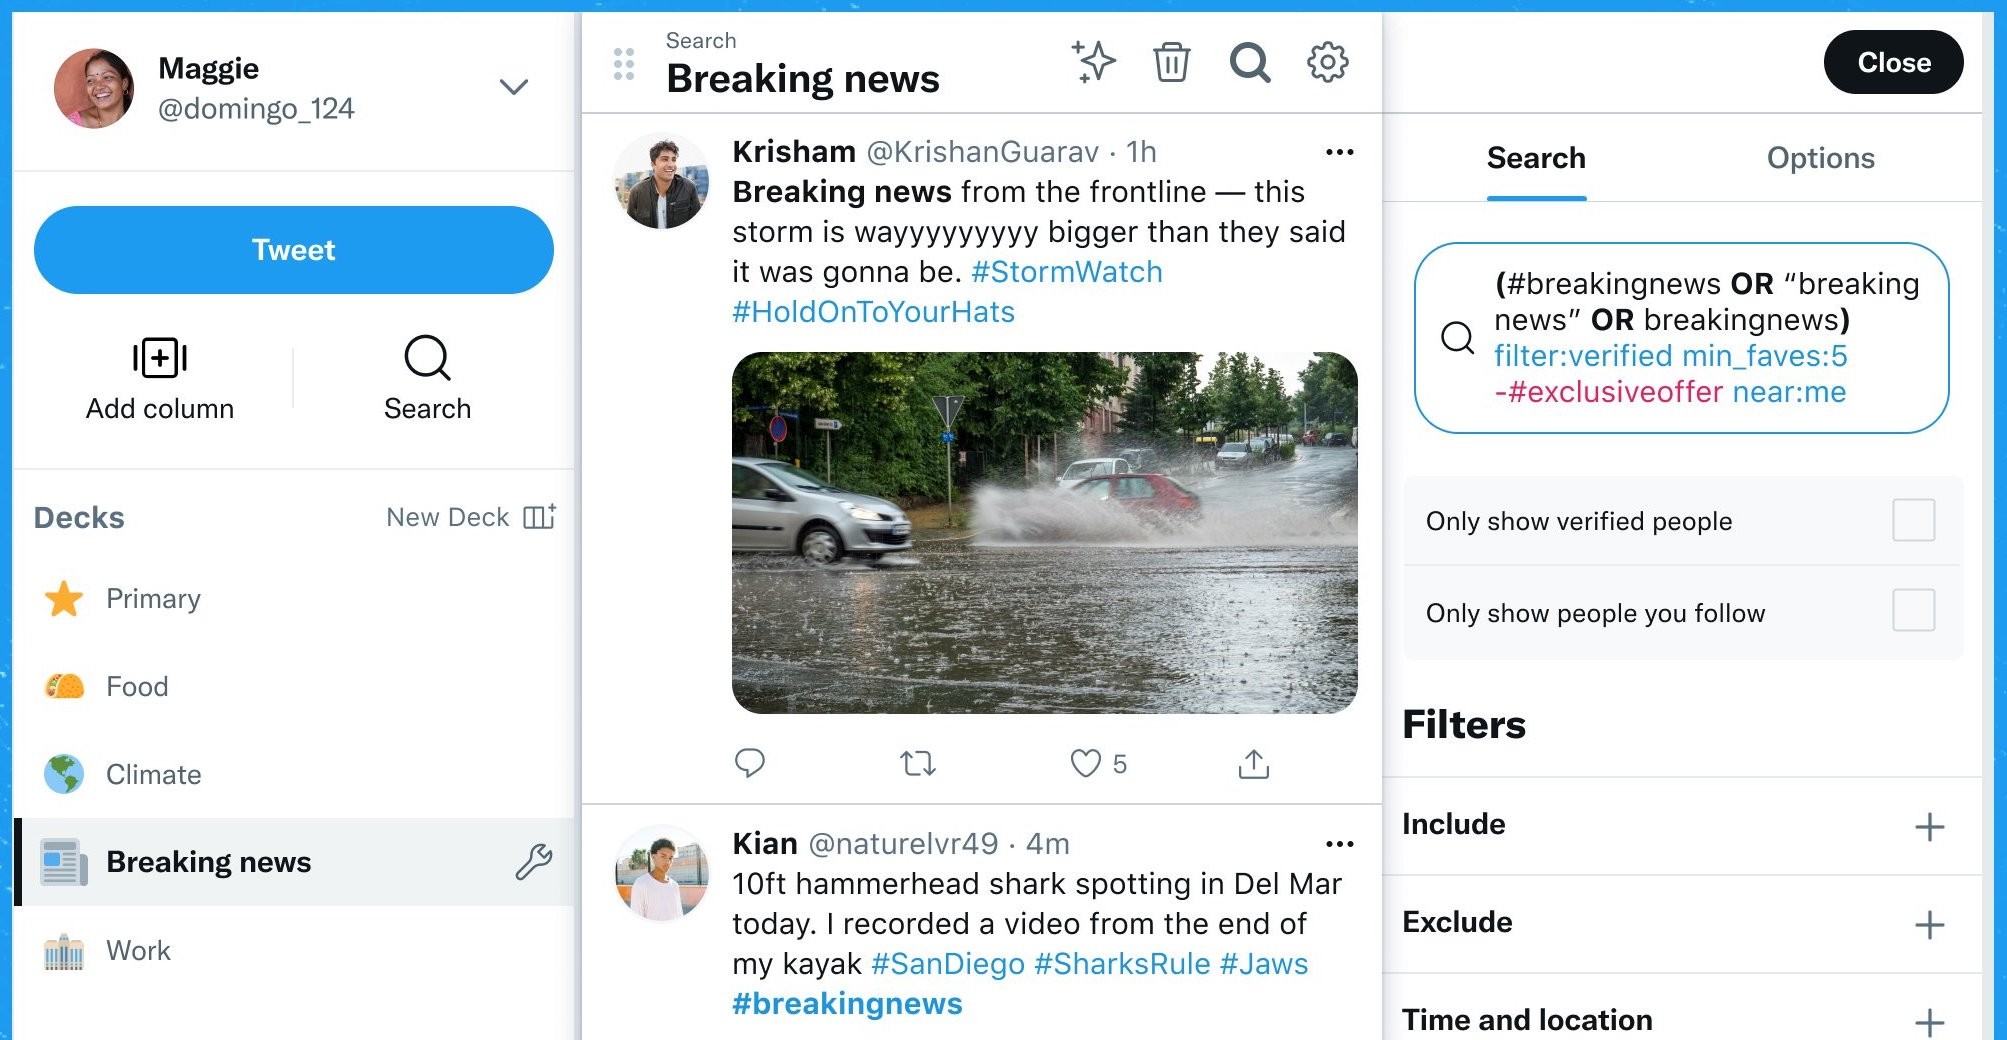Viewport: 2007px width, 1040px height.
Task: Switch to the Options tab
Action: tap(1820, 158)
